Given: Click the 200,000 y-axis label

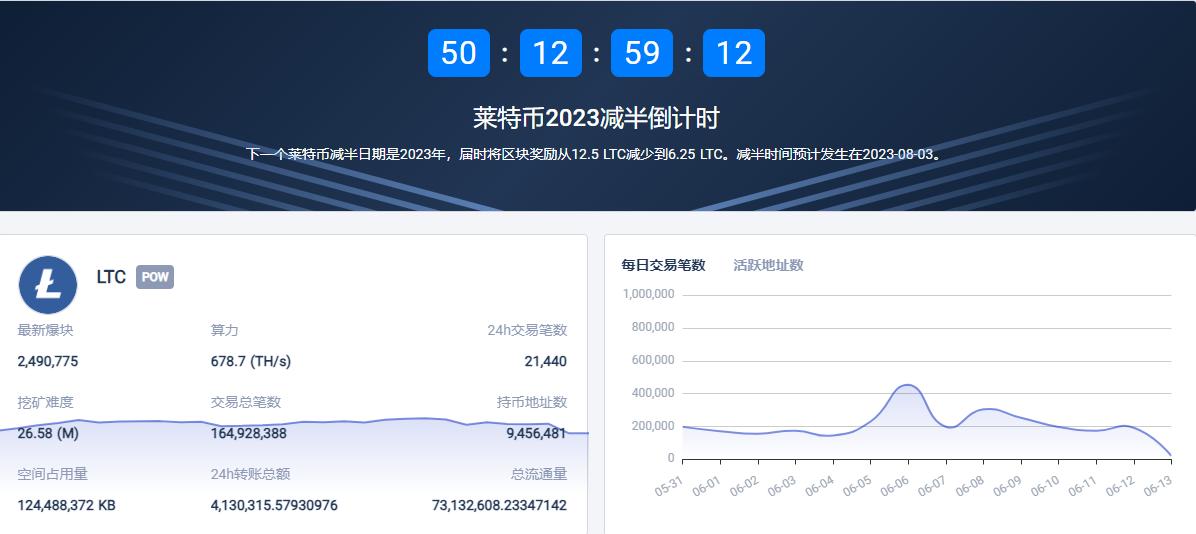Looking at the screenshot, I should pos(654,426).
